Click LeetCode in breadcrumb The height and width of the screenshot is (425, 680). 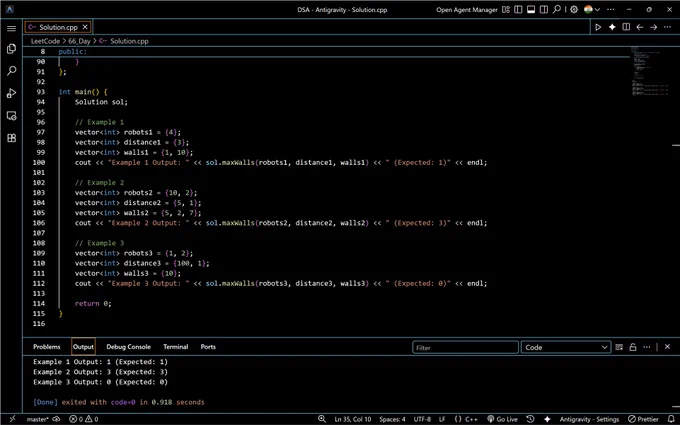(x=46, y=41)
